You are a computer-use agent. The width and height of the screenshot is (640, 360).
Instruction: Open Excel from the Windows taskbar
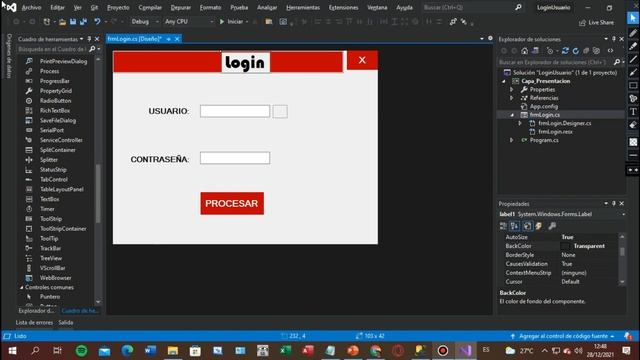[285, 351]
